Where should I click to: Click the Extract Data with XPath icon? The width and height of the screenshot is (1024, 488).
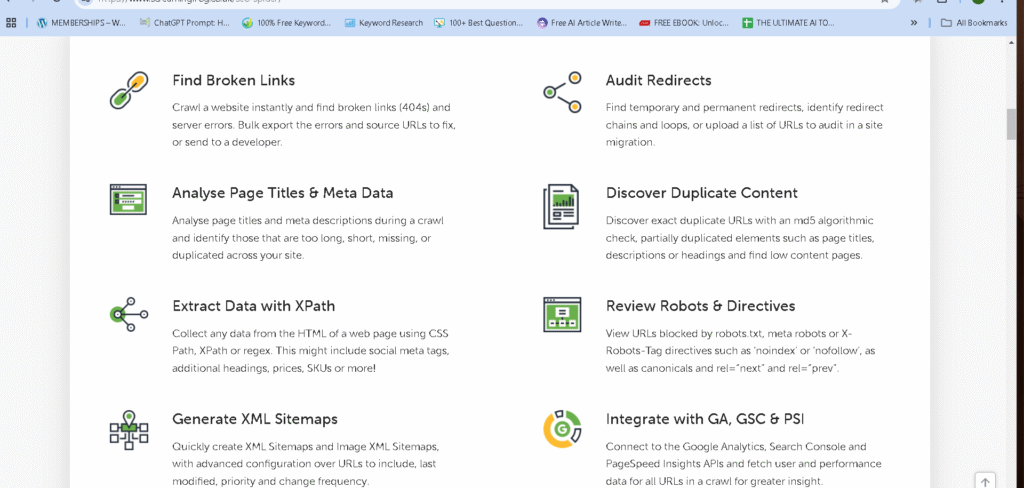(128, 314)
